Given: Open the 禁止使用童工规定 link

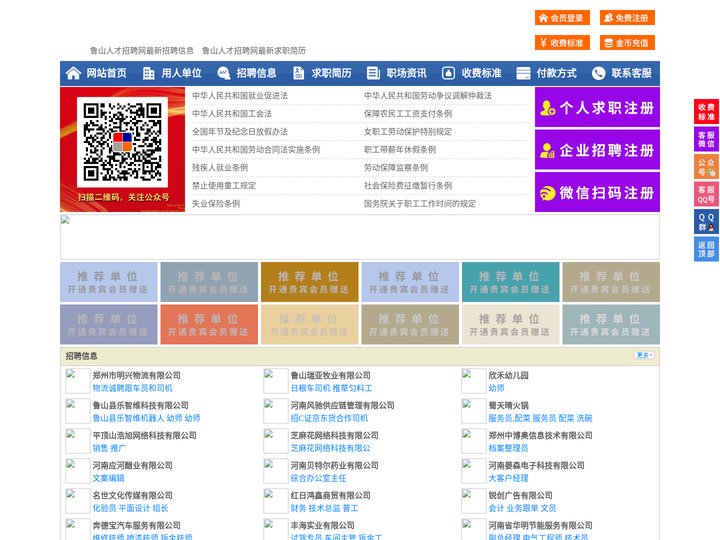Looking at the screenshot, I should click(224, 186).
